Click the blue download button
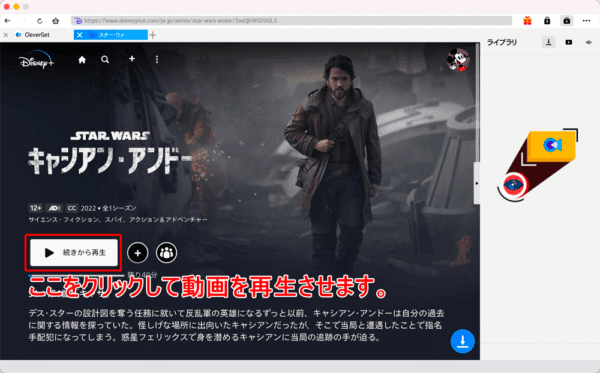 point(463,341)
